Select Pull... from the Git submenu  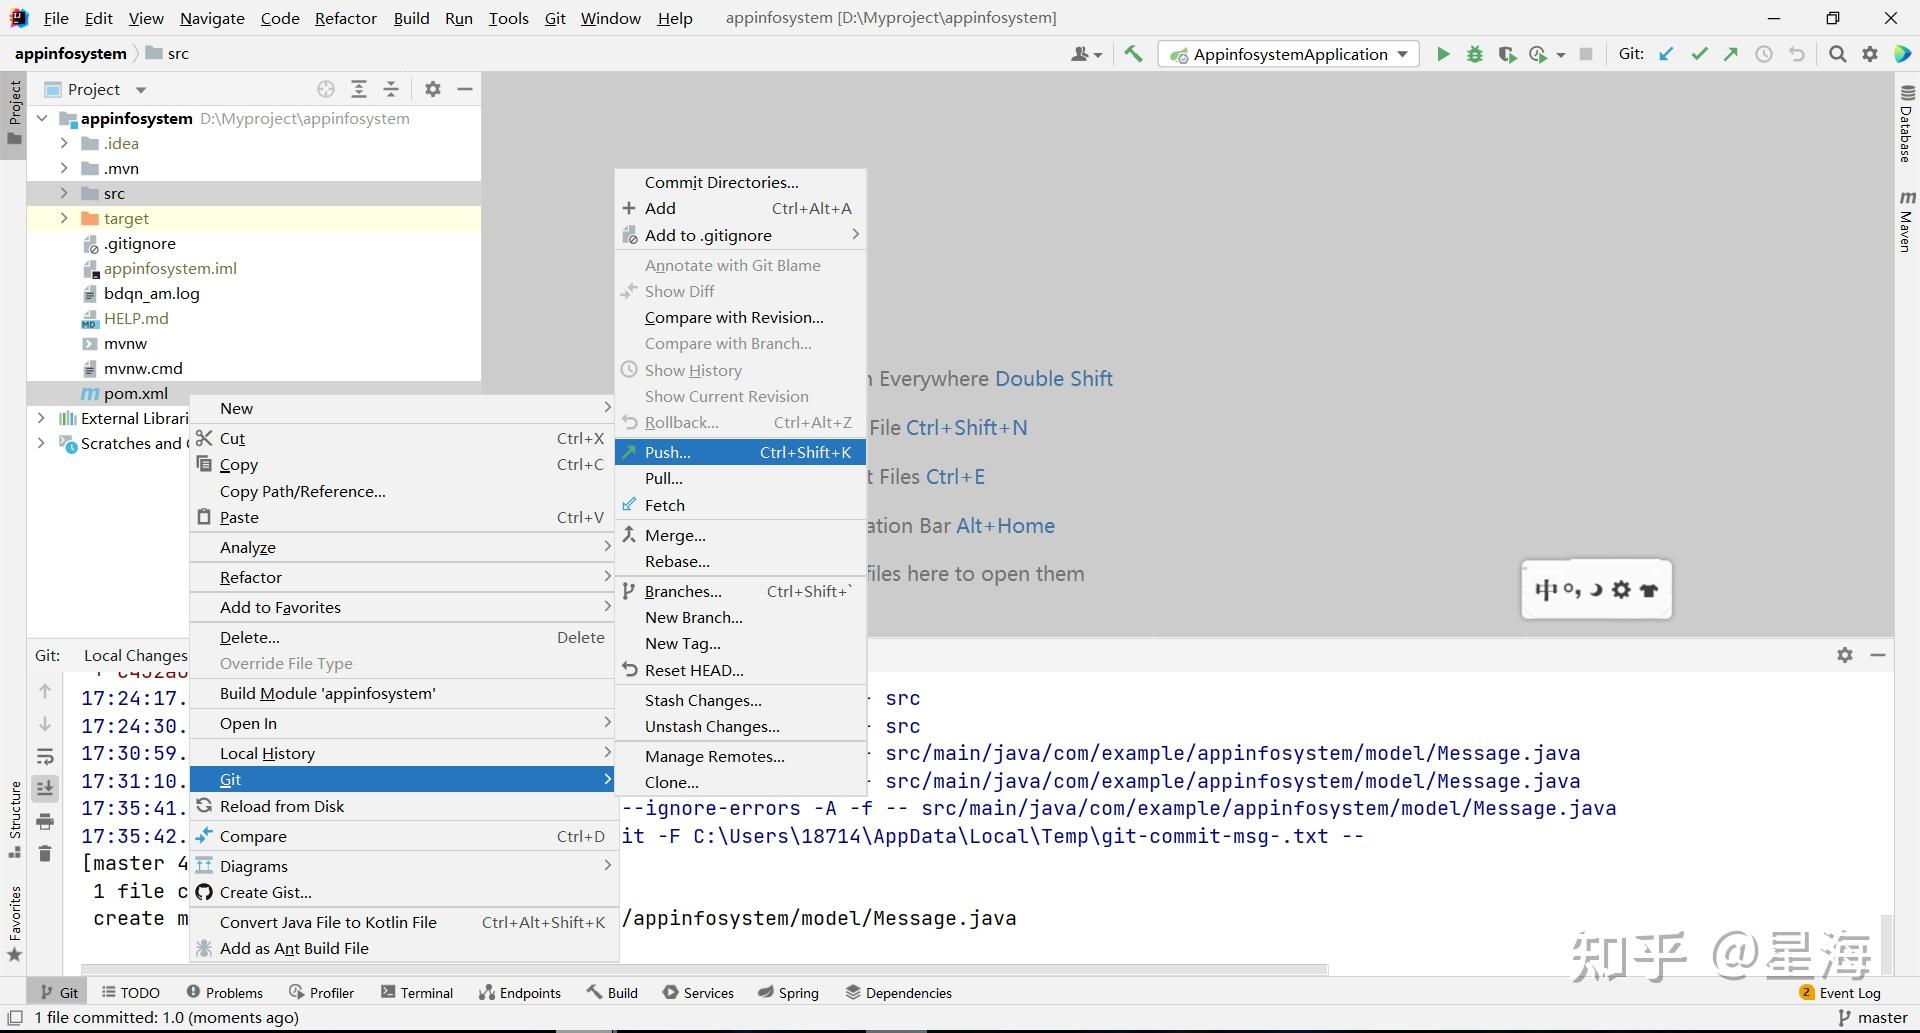[x=740, y=478]
